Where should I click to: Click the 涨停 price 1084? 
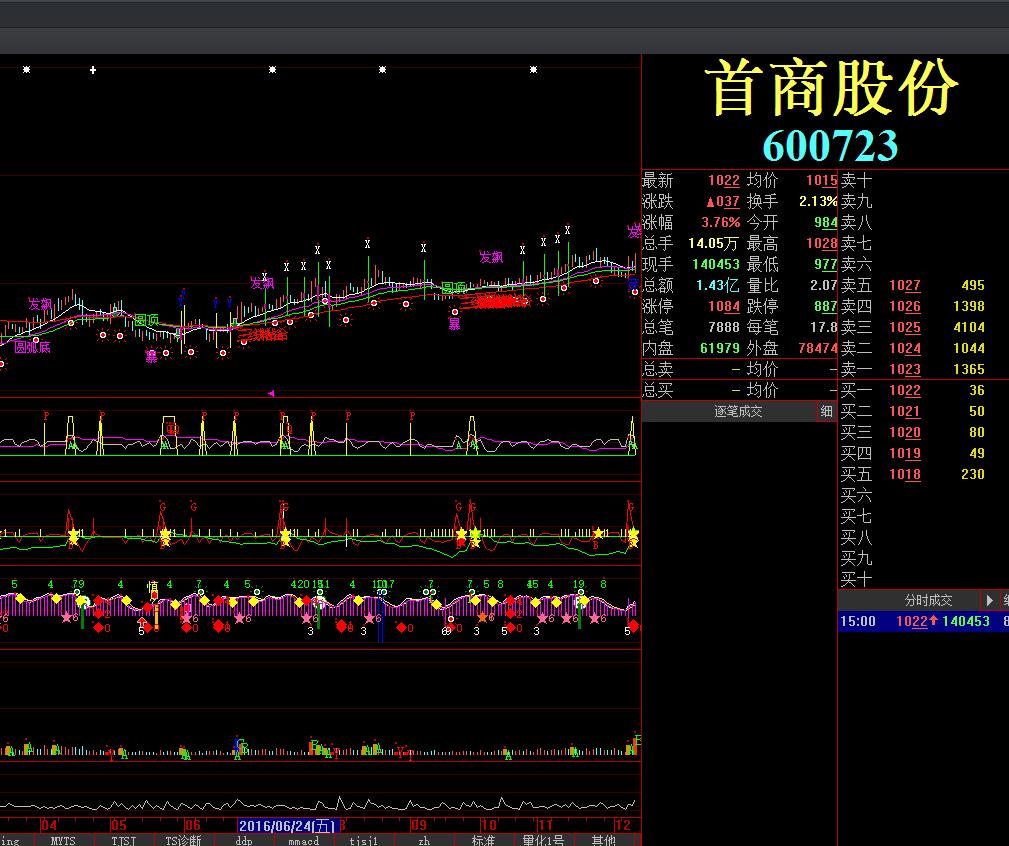[x=724, y=306]
